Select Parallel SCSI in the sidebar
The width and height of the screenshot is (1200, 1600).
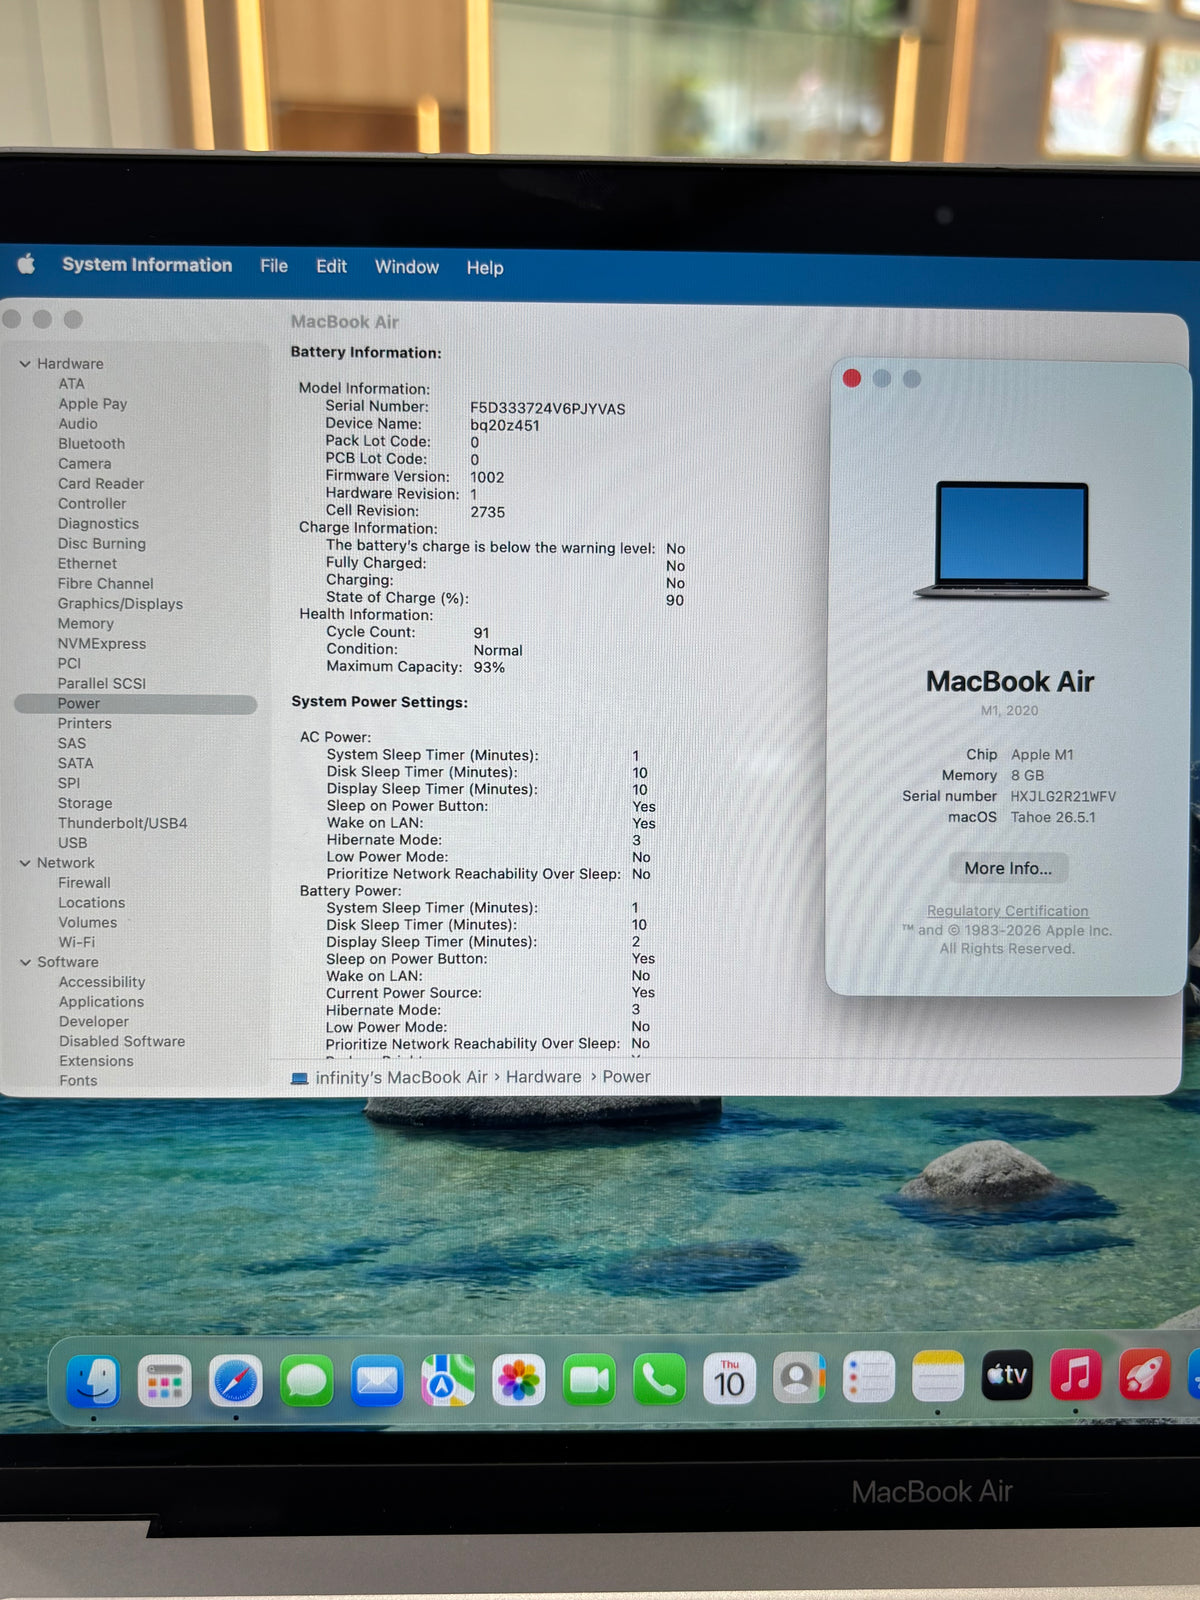pos(101,684)
